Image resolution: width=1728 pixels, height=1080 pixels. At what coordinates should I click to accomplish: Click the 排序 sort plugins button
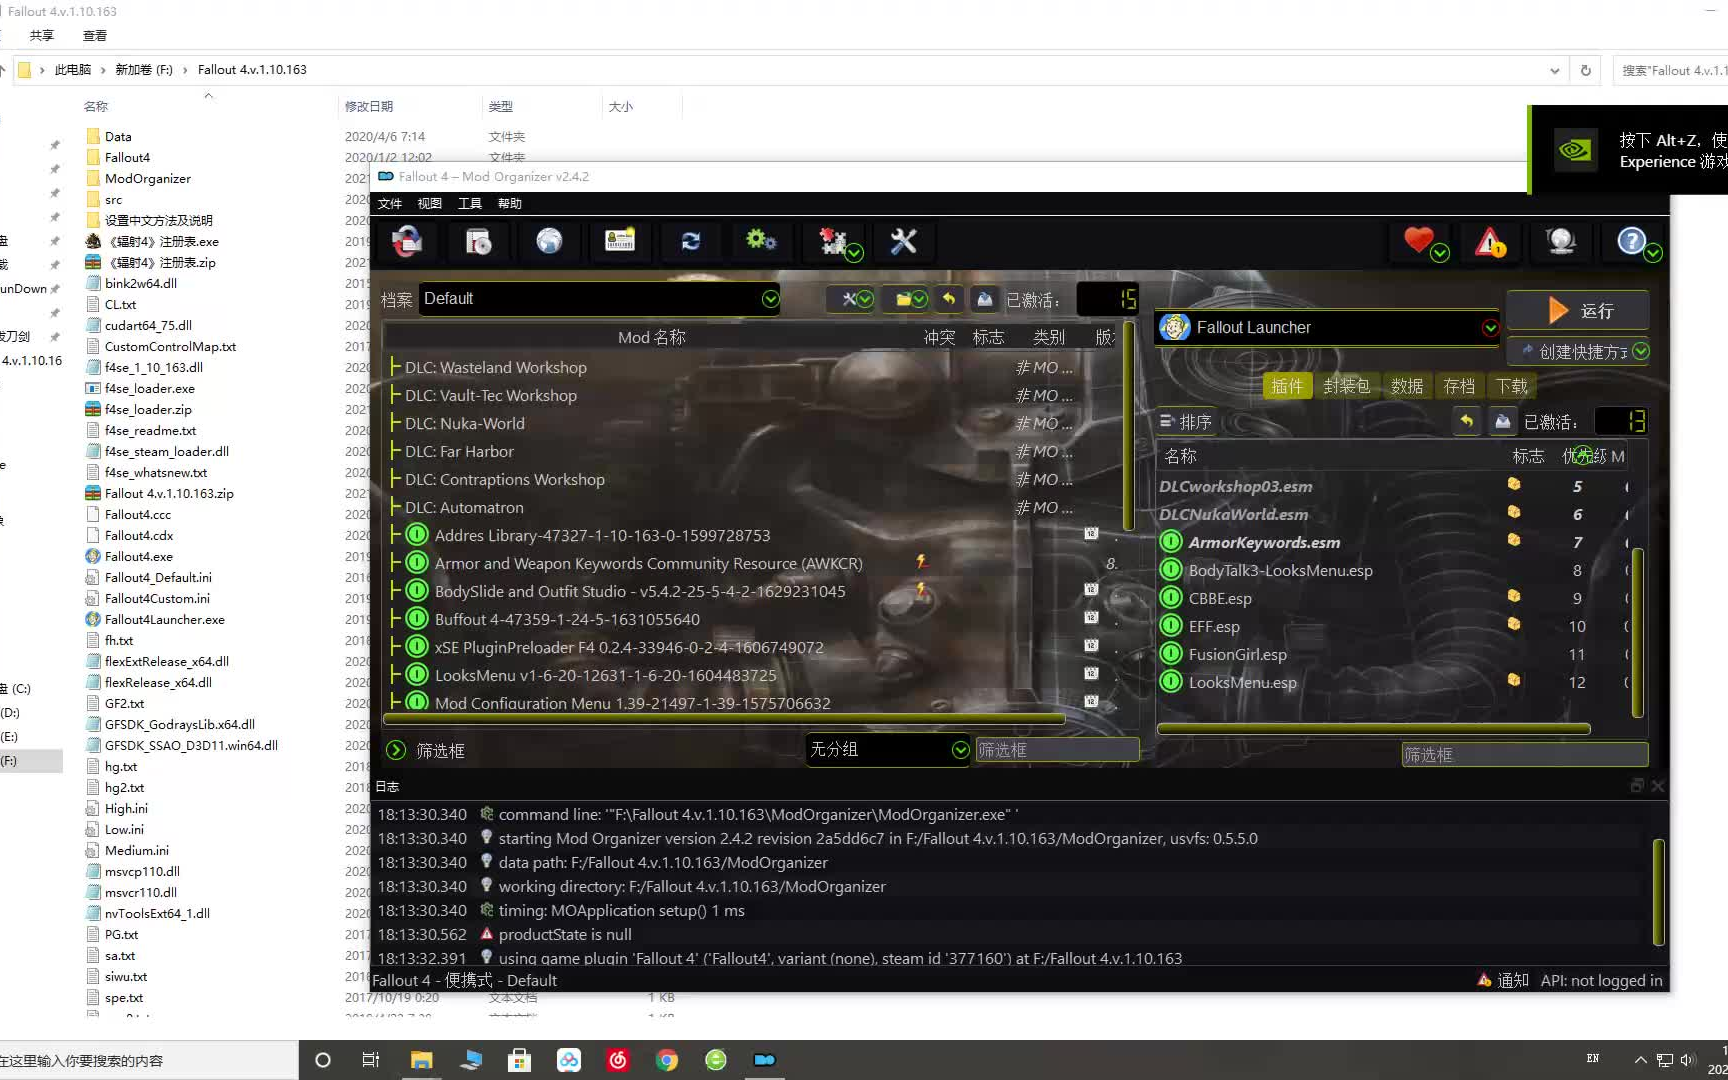pos(1186,422)
